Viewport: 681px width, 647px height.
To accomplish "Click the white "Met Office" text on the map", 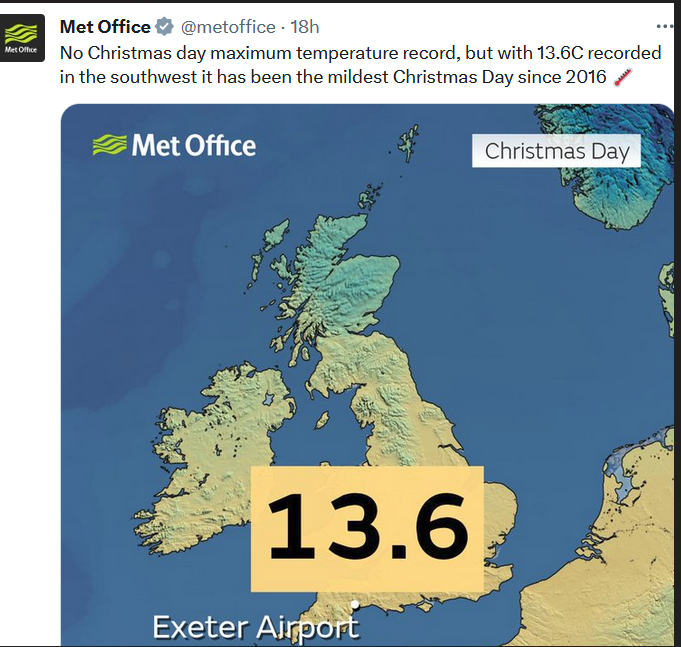I will [194, 146].
